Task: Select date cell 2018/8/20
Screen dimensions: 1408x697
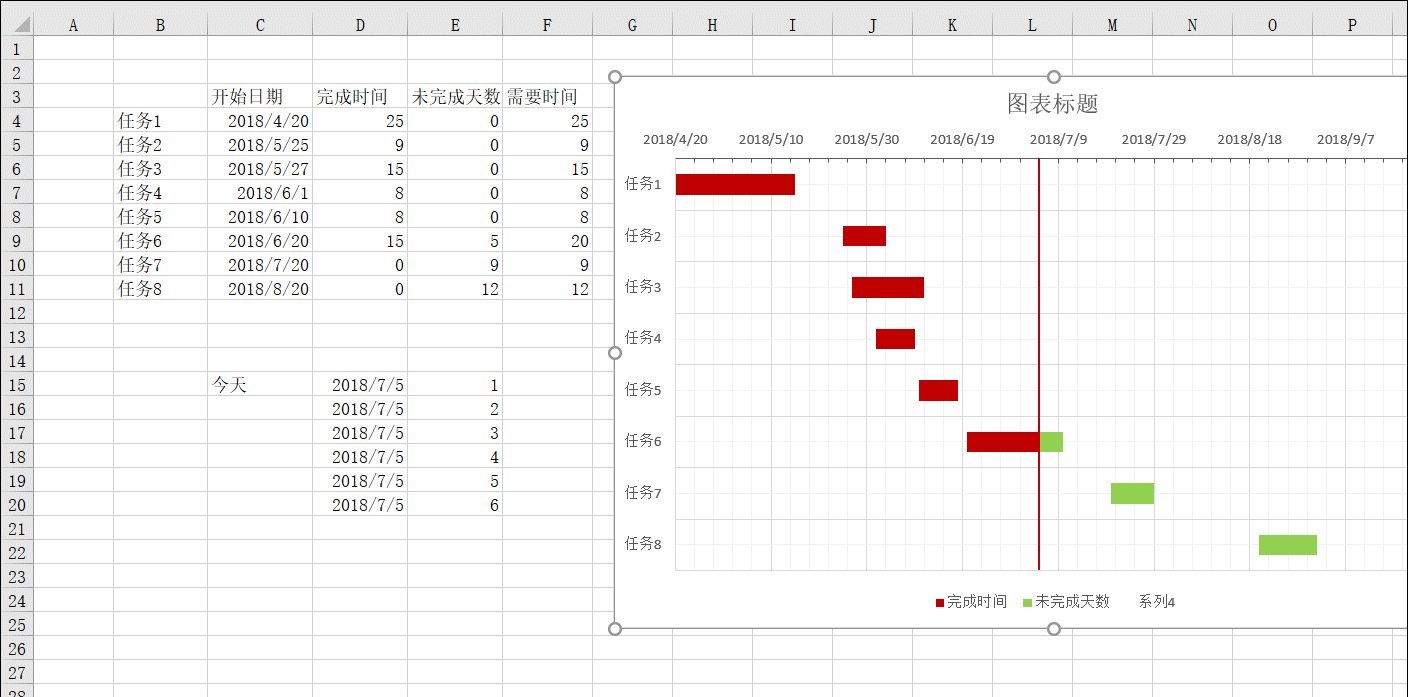Action: coord(260,289)
